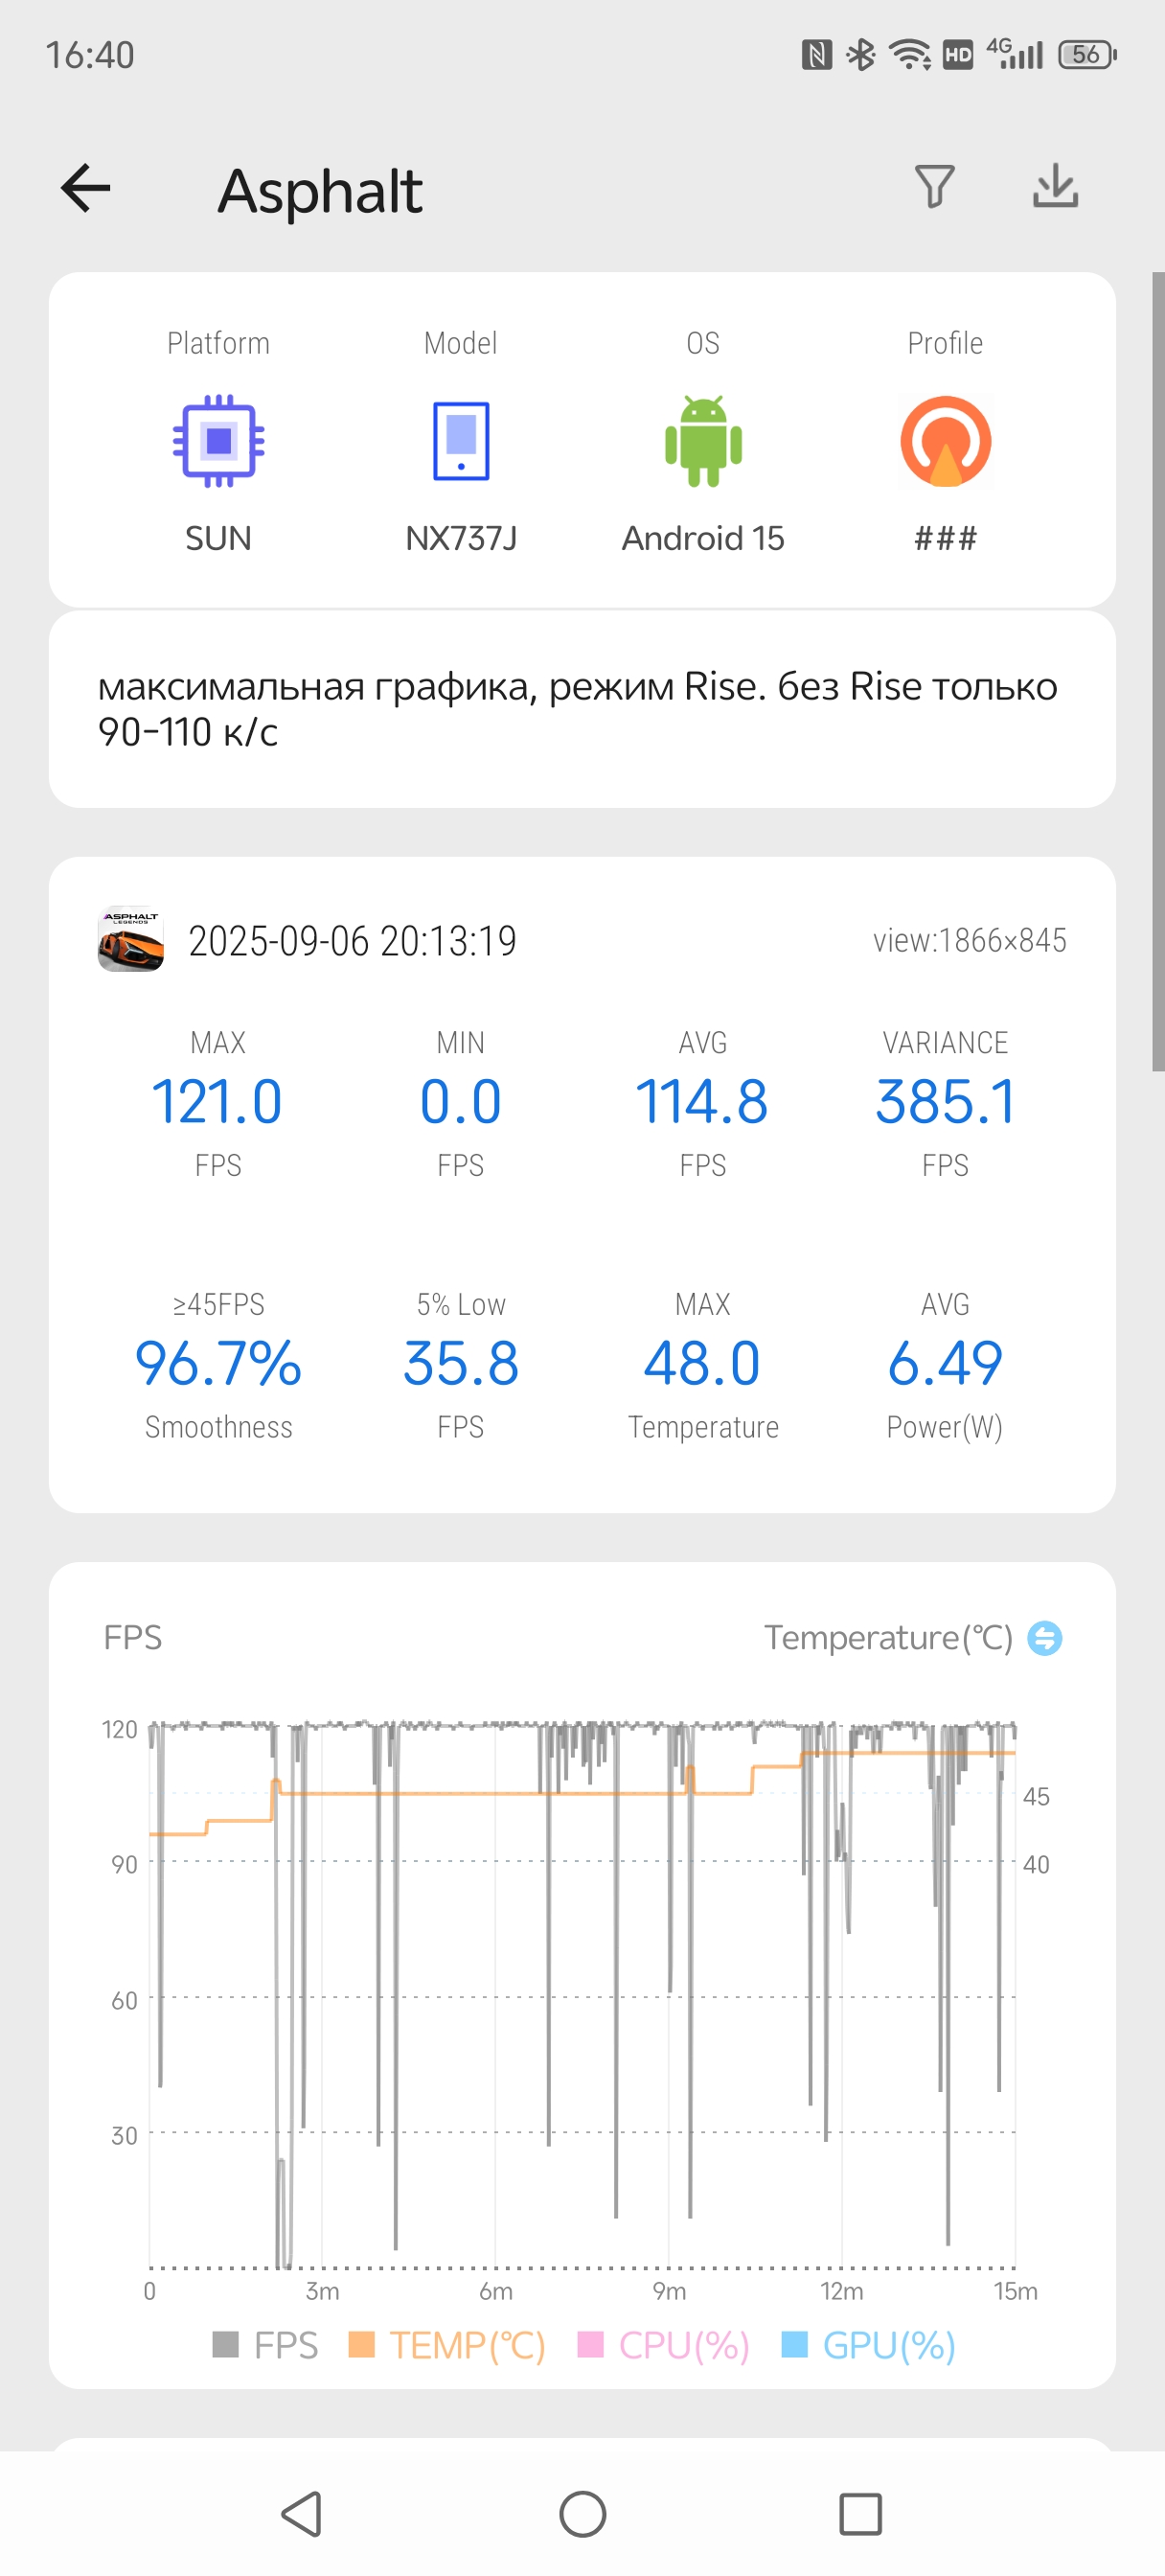The width and height of the screenshot is (1165, 2576).
Task: Open recent apps with square button
Action: [x=860, y=2514]
